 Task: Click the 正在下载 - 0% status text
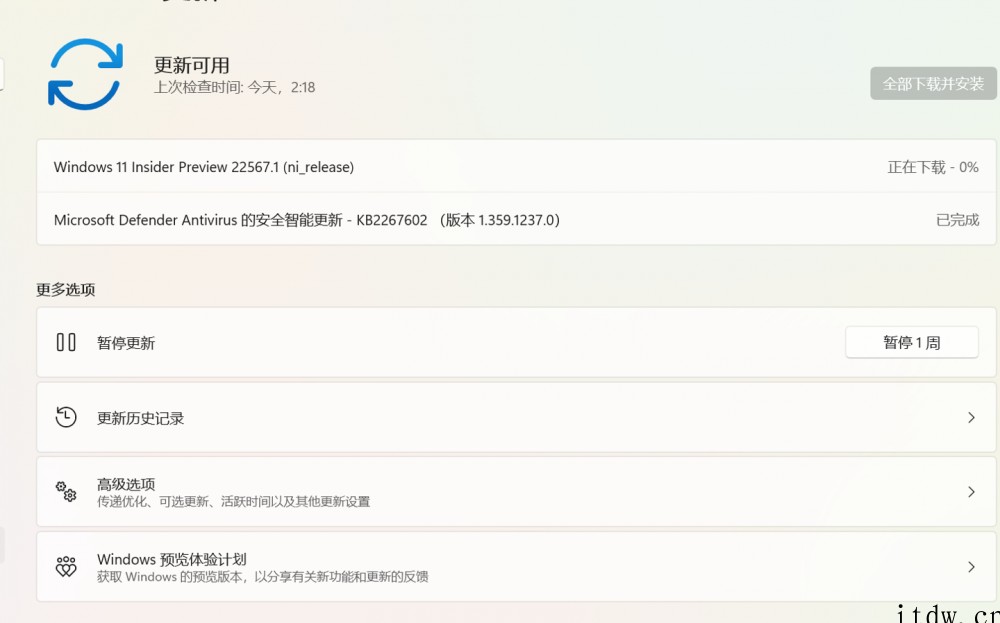tap(932, 167)
